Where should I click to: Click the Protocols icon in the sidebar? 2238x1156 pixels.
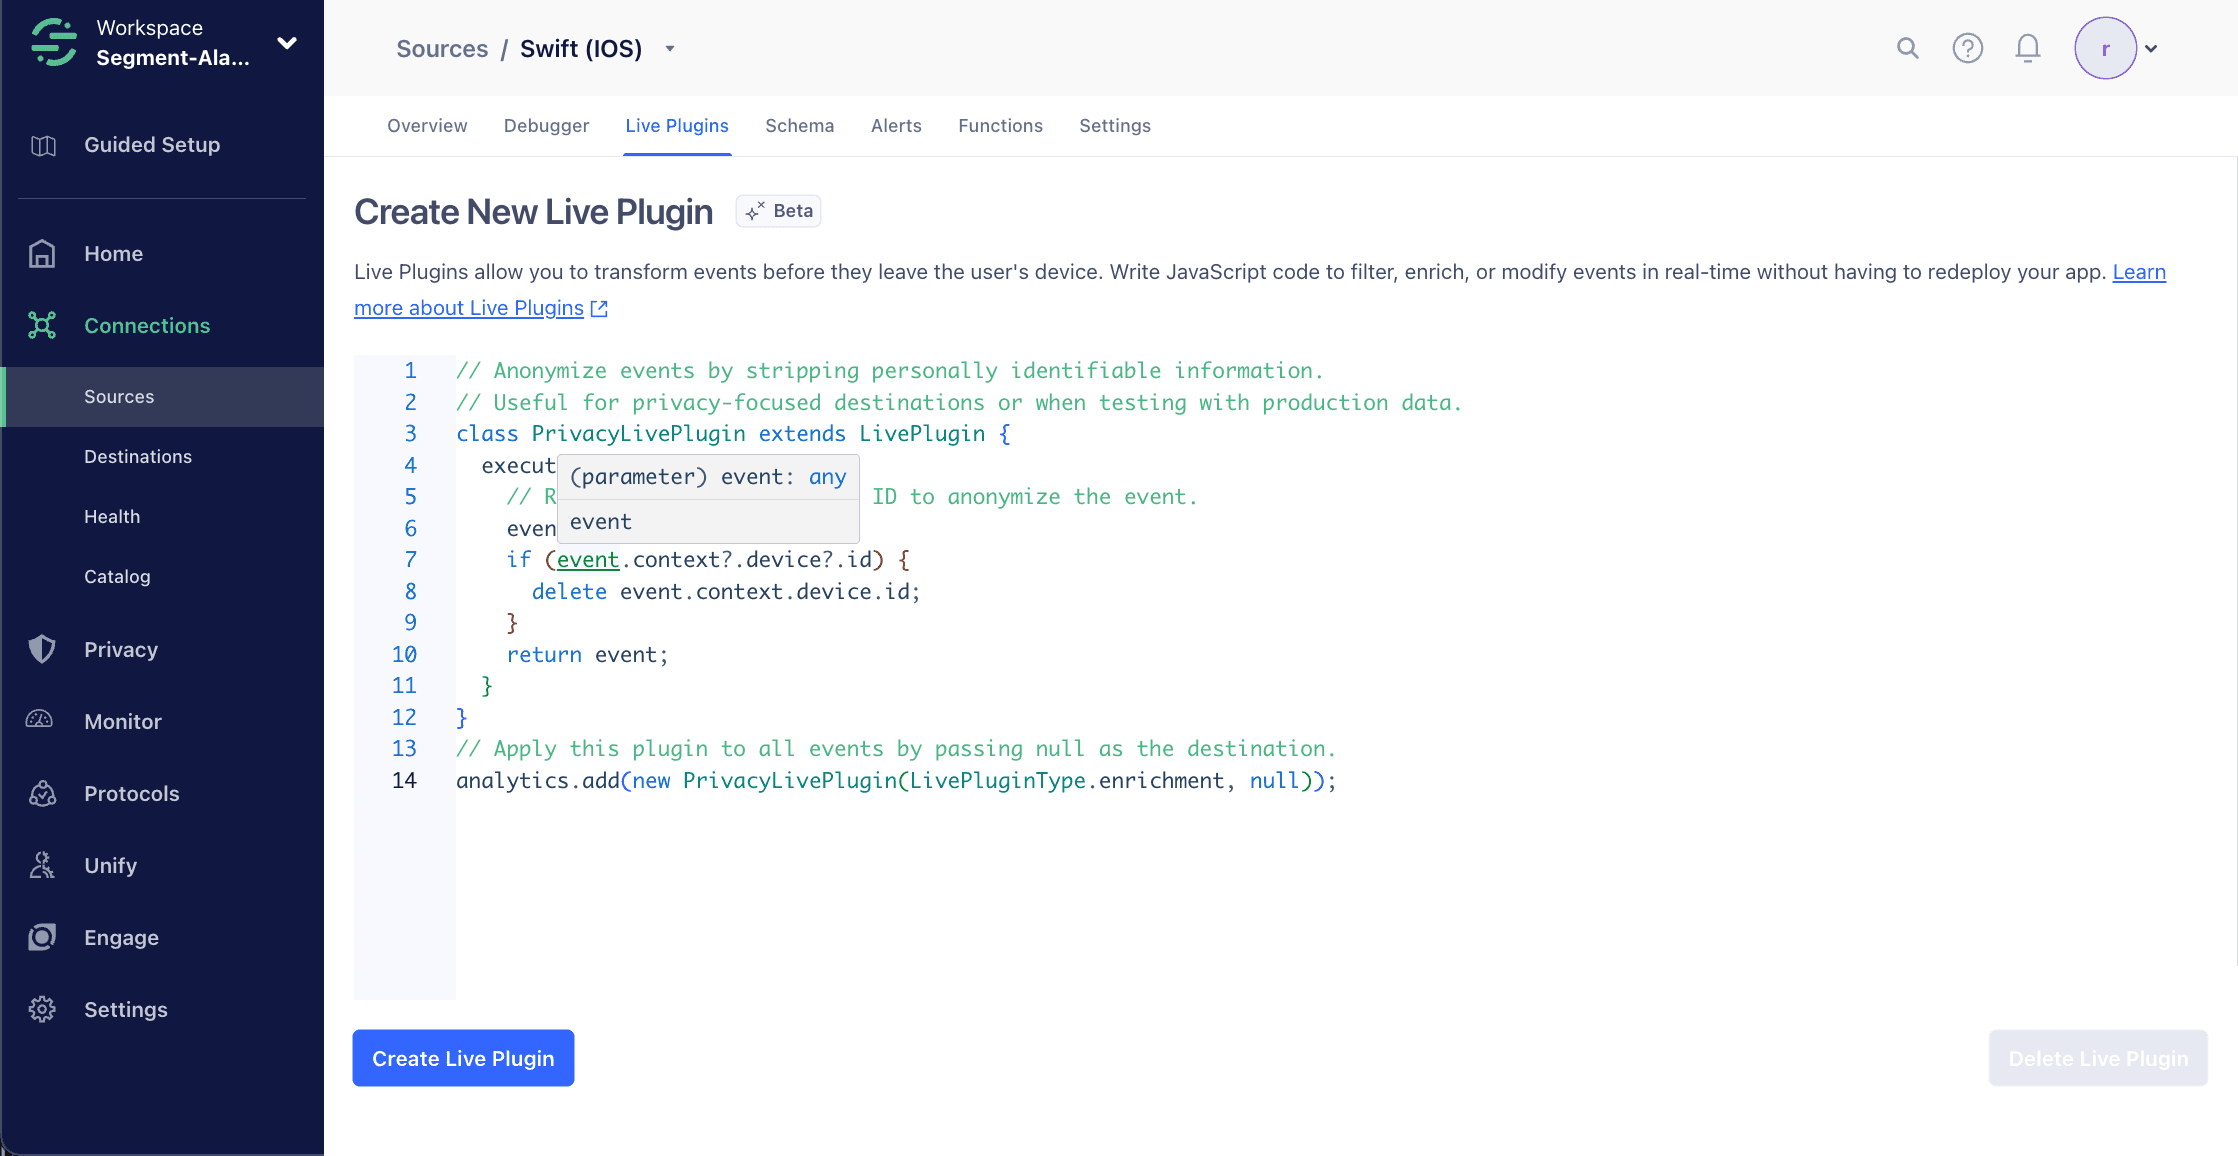click(42, 793)
